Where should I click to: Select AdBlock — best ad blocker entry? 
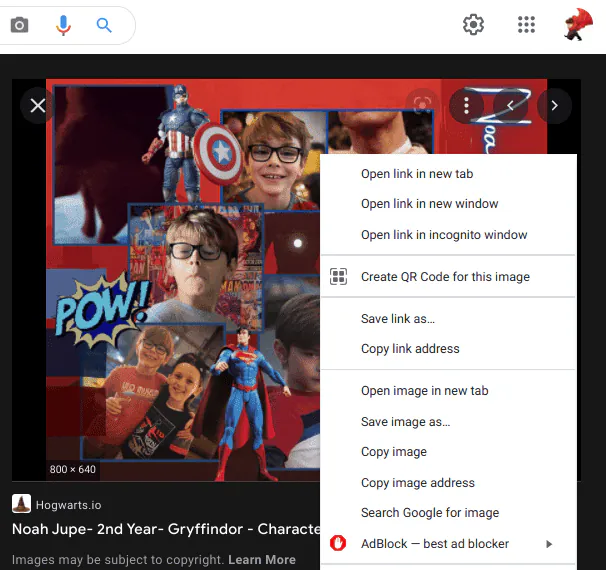tap(448, 544)
